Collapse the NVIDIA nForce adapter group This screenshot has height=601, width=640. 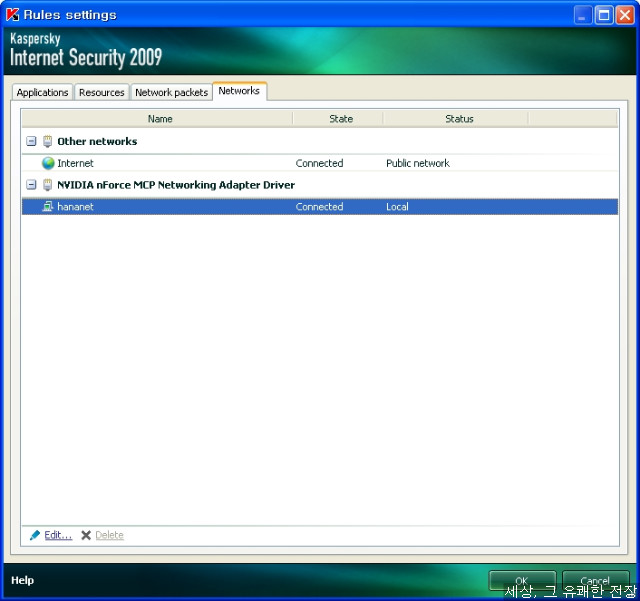click(x=31, y=185)
